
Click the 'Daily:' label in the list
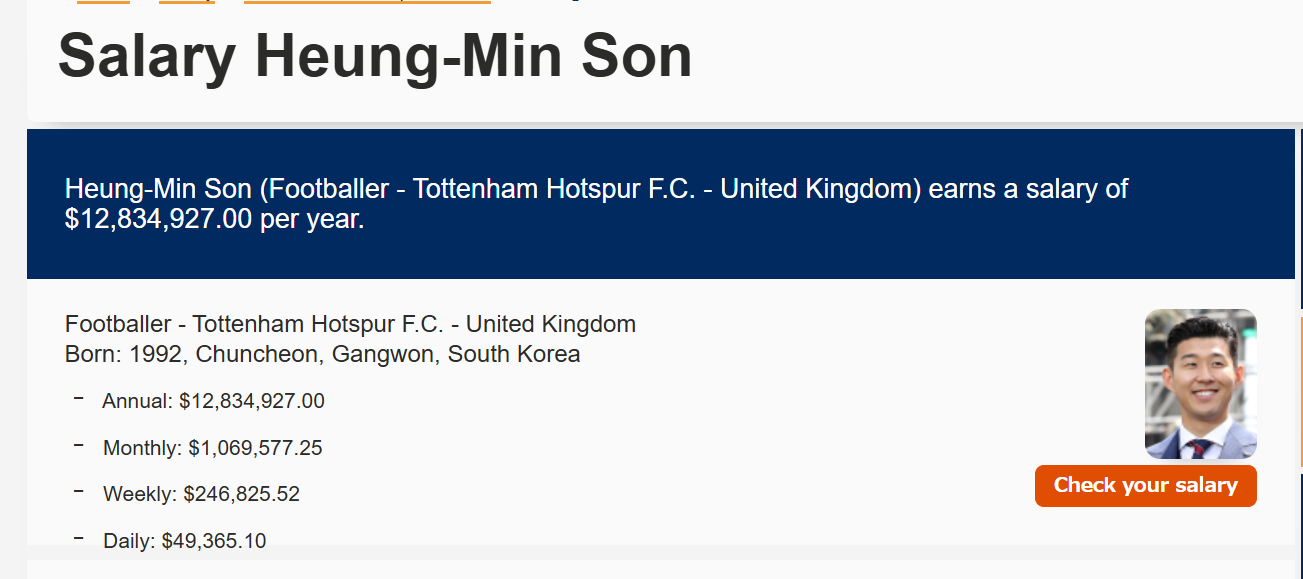click(x=128, y=541)
